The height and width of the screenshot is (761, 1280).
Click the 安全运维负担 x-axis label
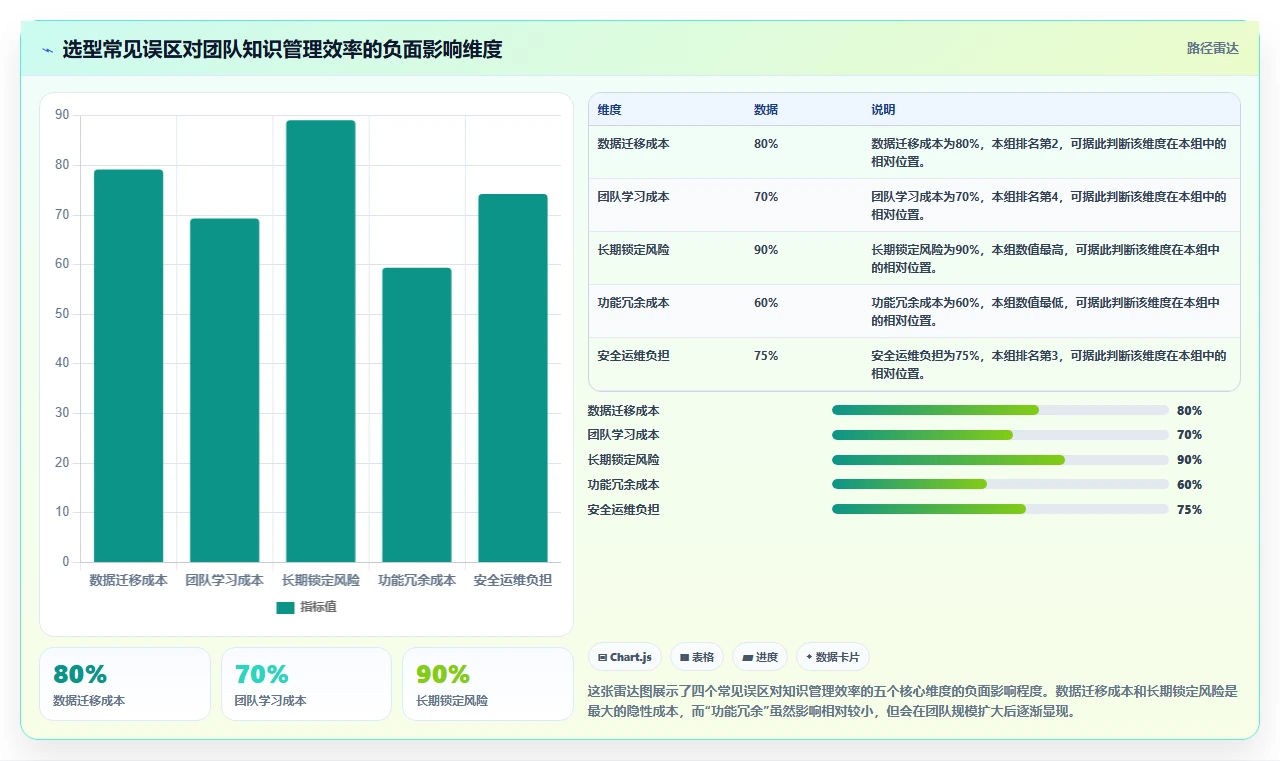tap(512, 580)
